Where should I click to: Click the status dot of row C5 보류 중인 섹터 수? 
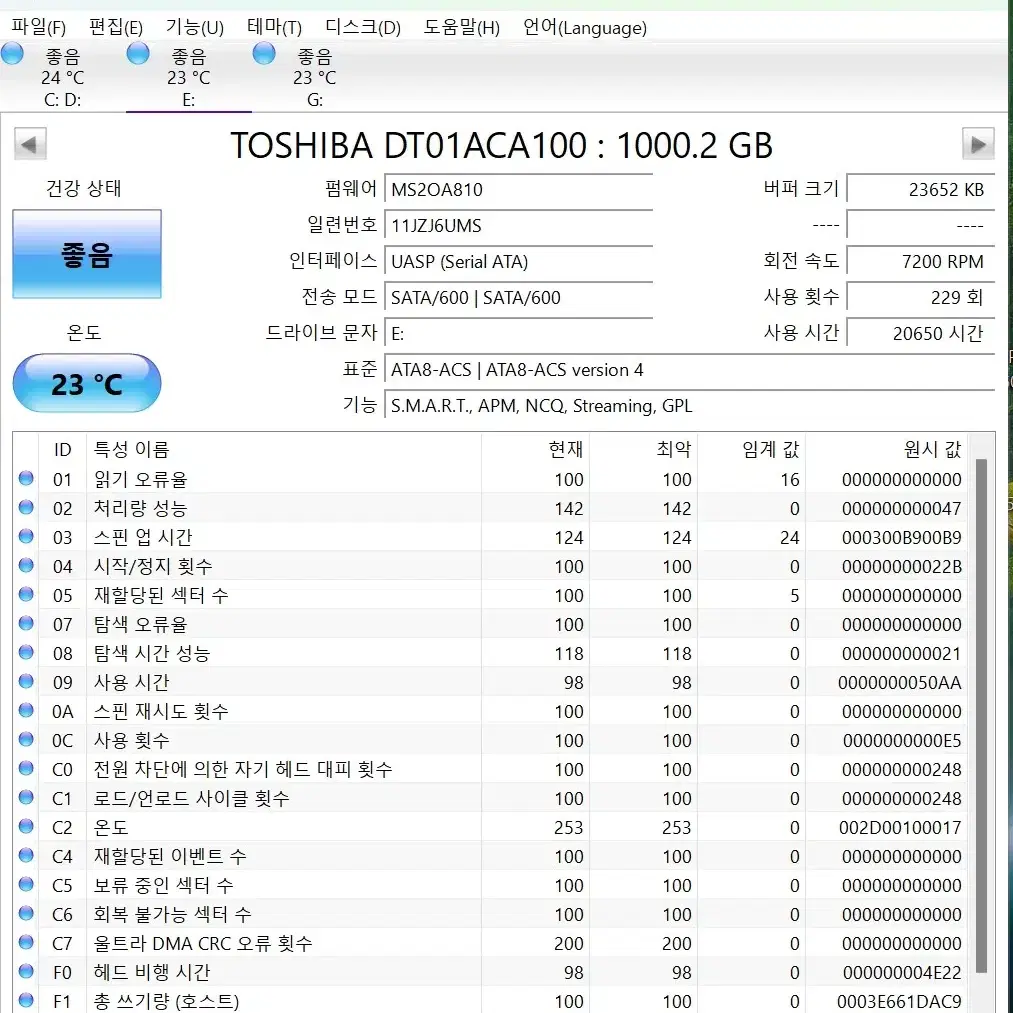26,884
